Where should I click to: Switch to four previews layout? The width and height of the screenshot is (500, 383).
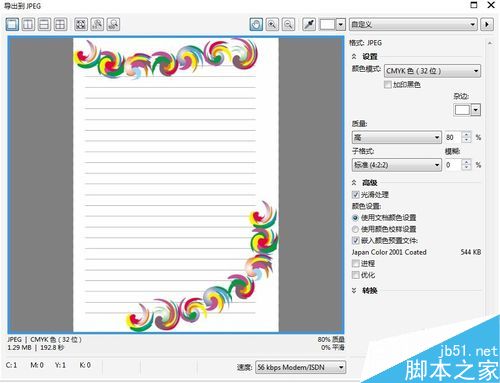60,24
